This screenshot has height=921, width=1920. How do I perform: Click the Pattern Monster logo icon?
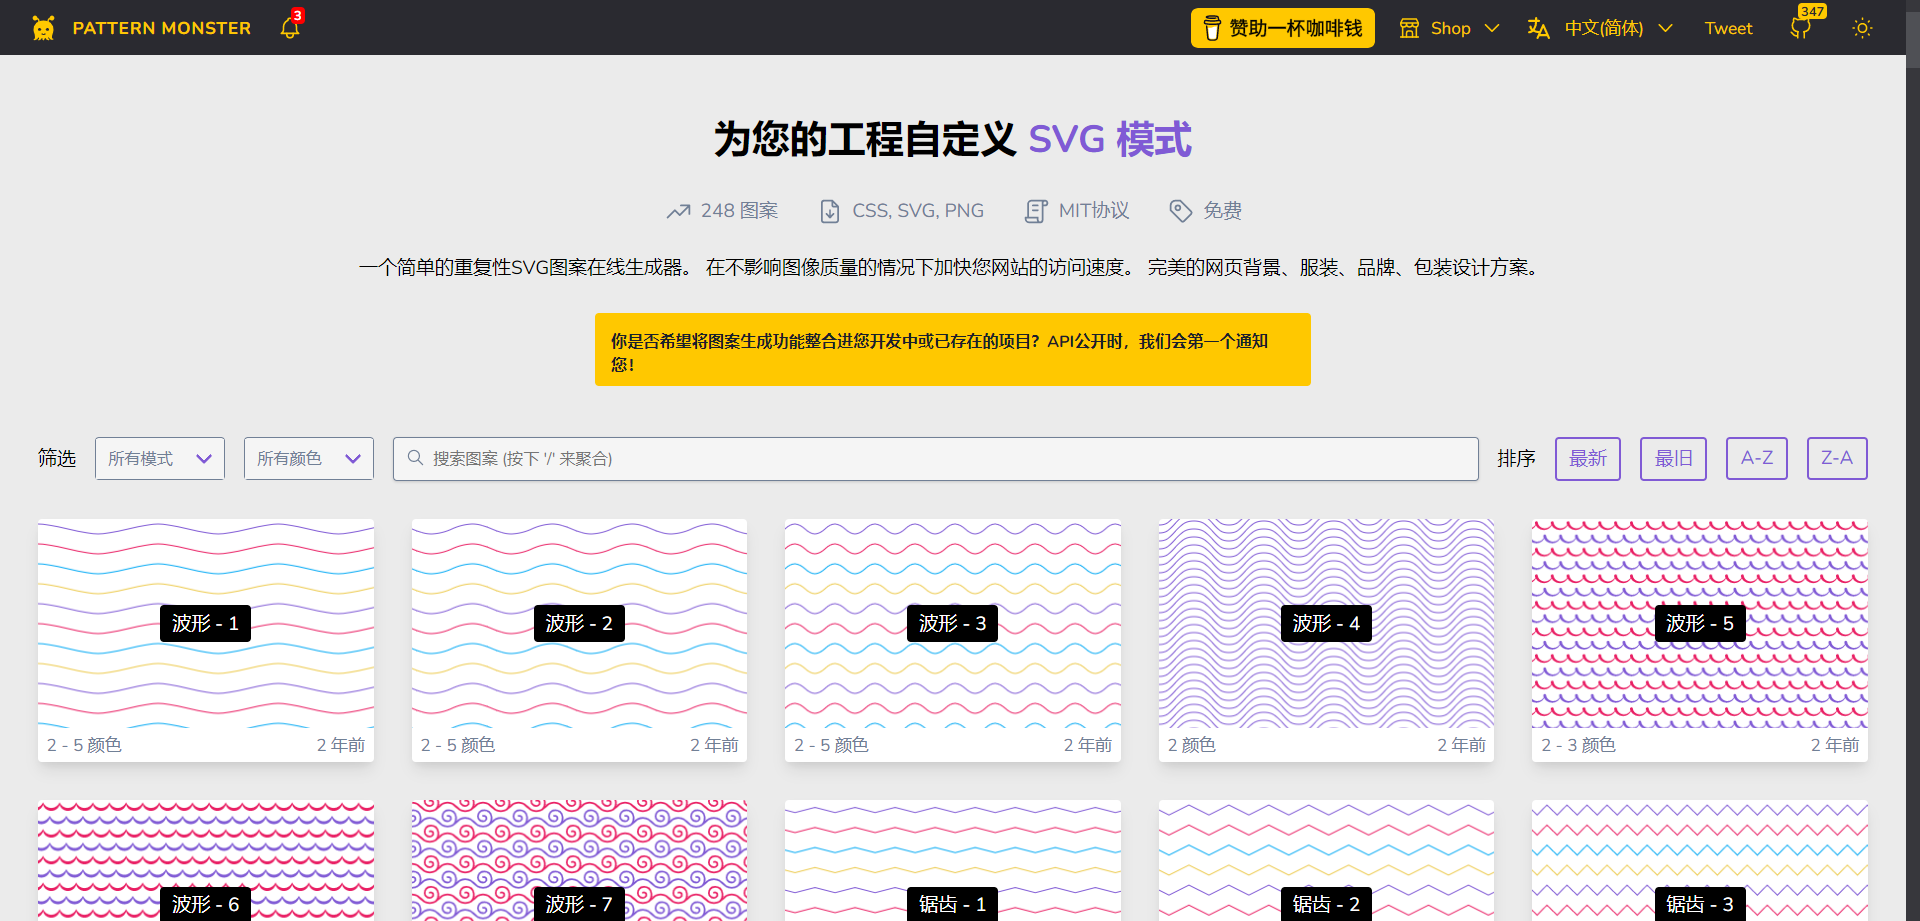43,28
